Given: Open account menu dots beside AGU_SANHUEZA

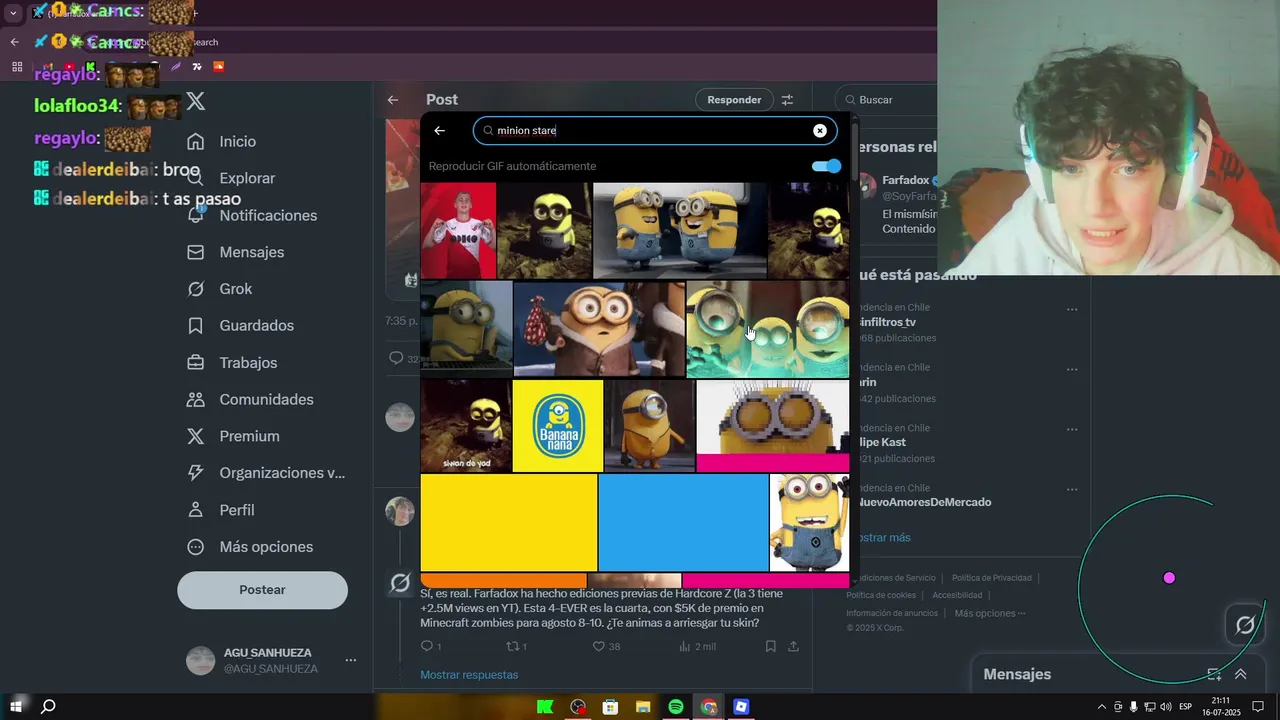Looking at the screenshot, I should coord(351,660).
